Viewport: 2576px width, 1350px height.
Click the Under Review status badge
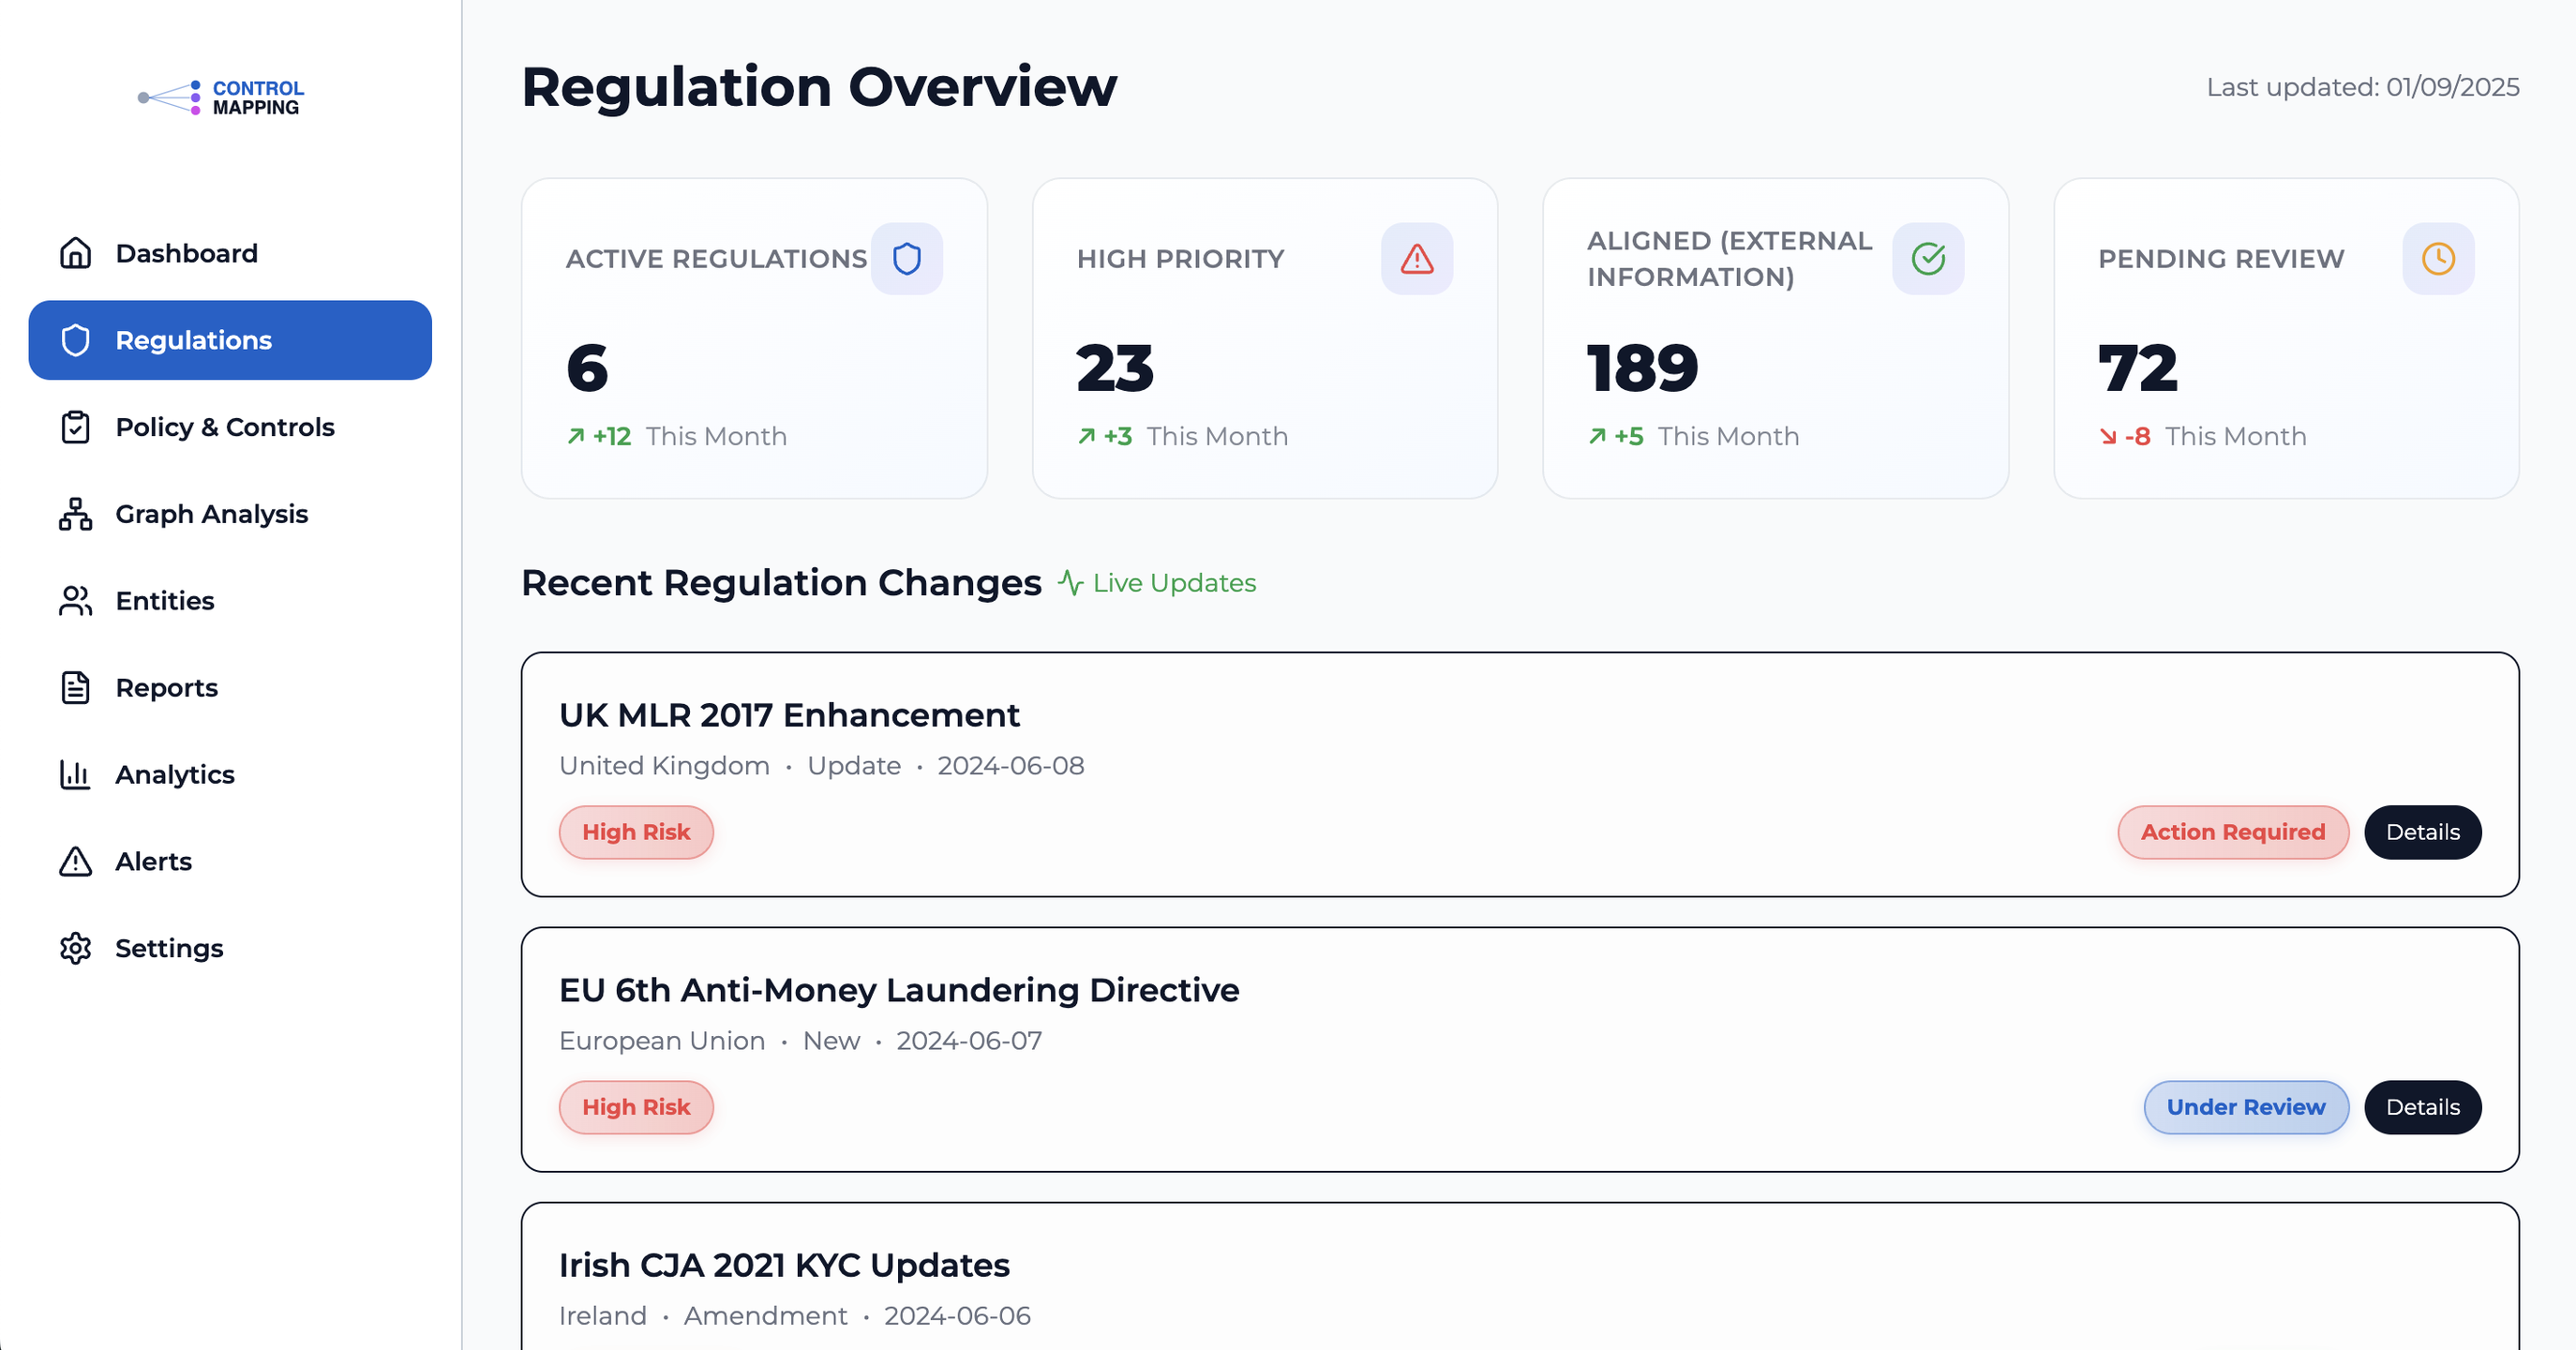tap(2245, 1107)
